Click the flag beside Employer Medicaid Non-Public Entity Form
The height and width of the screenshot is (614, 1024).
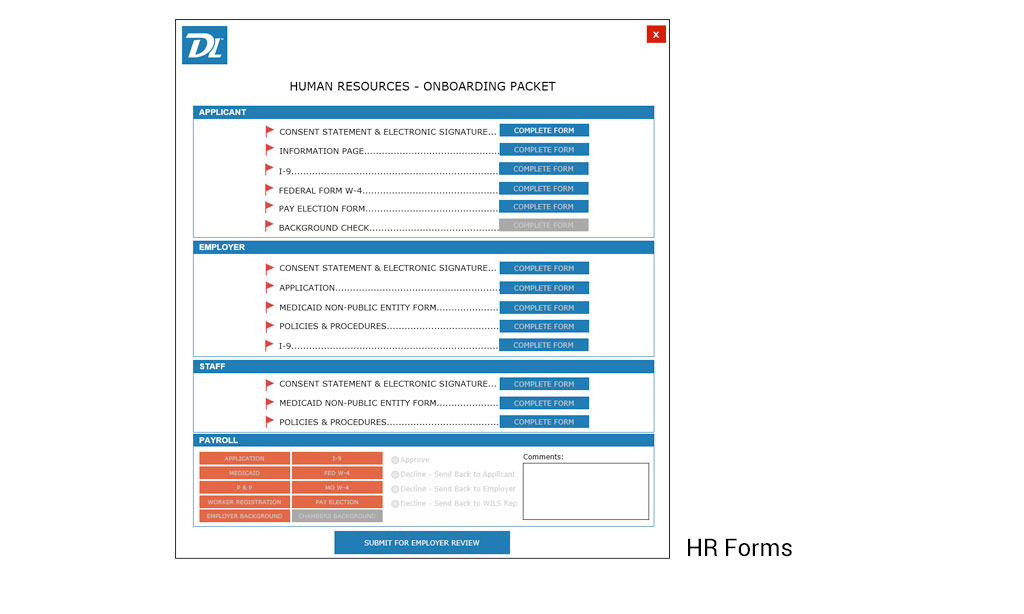tap(269, 307)
